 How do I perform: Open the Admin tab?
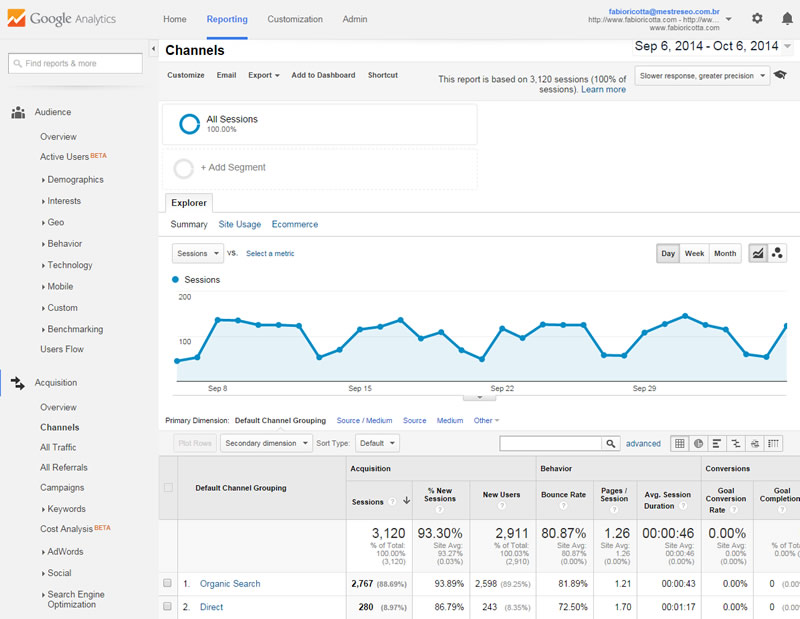coord(355,19)
